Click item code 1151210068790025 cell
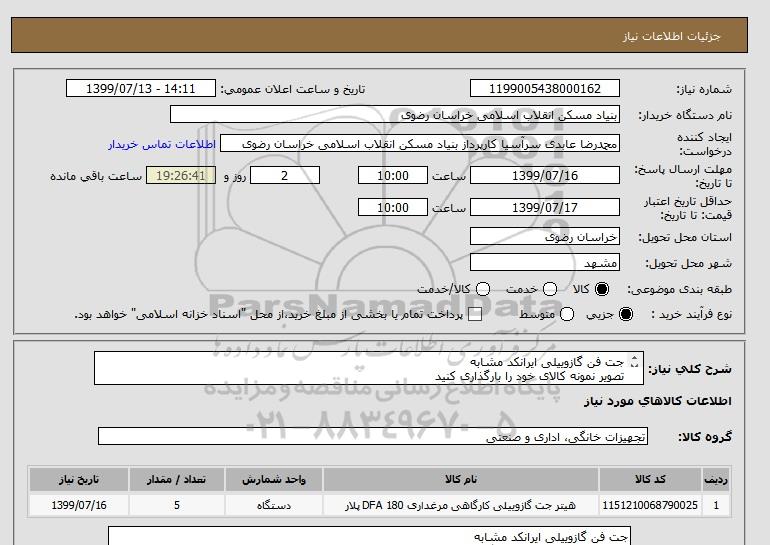Image resolution: width=770 pixels, height=545 pixels. [650, 505]
